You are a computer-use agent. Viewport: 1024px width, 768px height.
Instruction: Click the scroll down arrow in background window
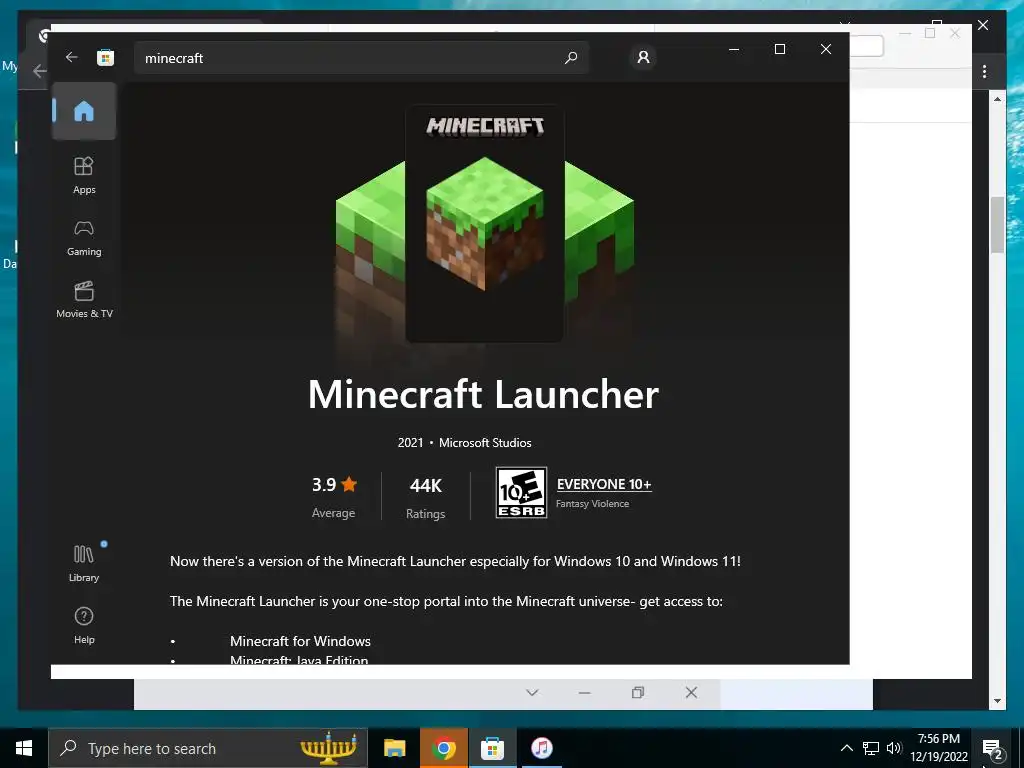click(x=997, y=701)
